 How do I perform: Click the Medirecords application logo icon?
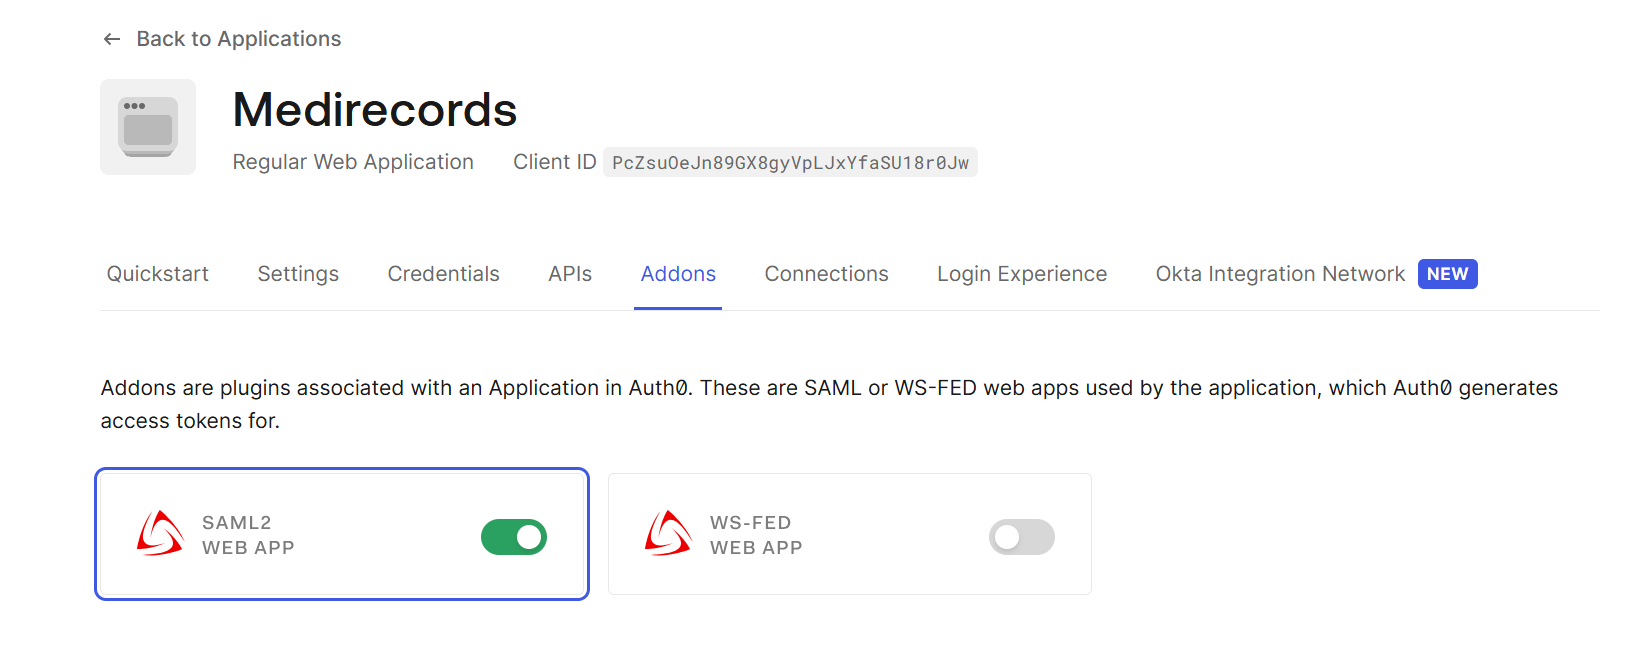148,127
